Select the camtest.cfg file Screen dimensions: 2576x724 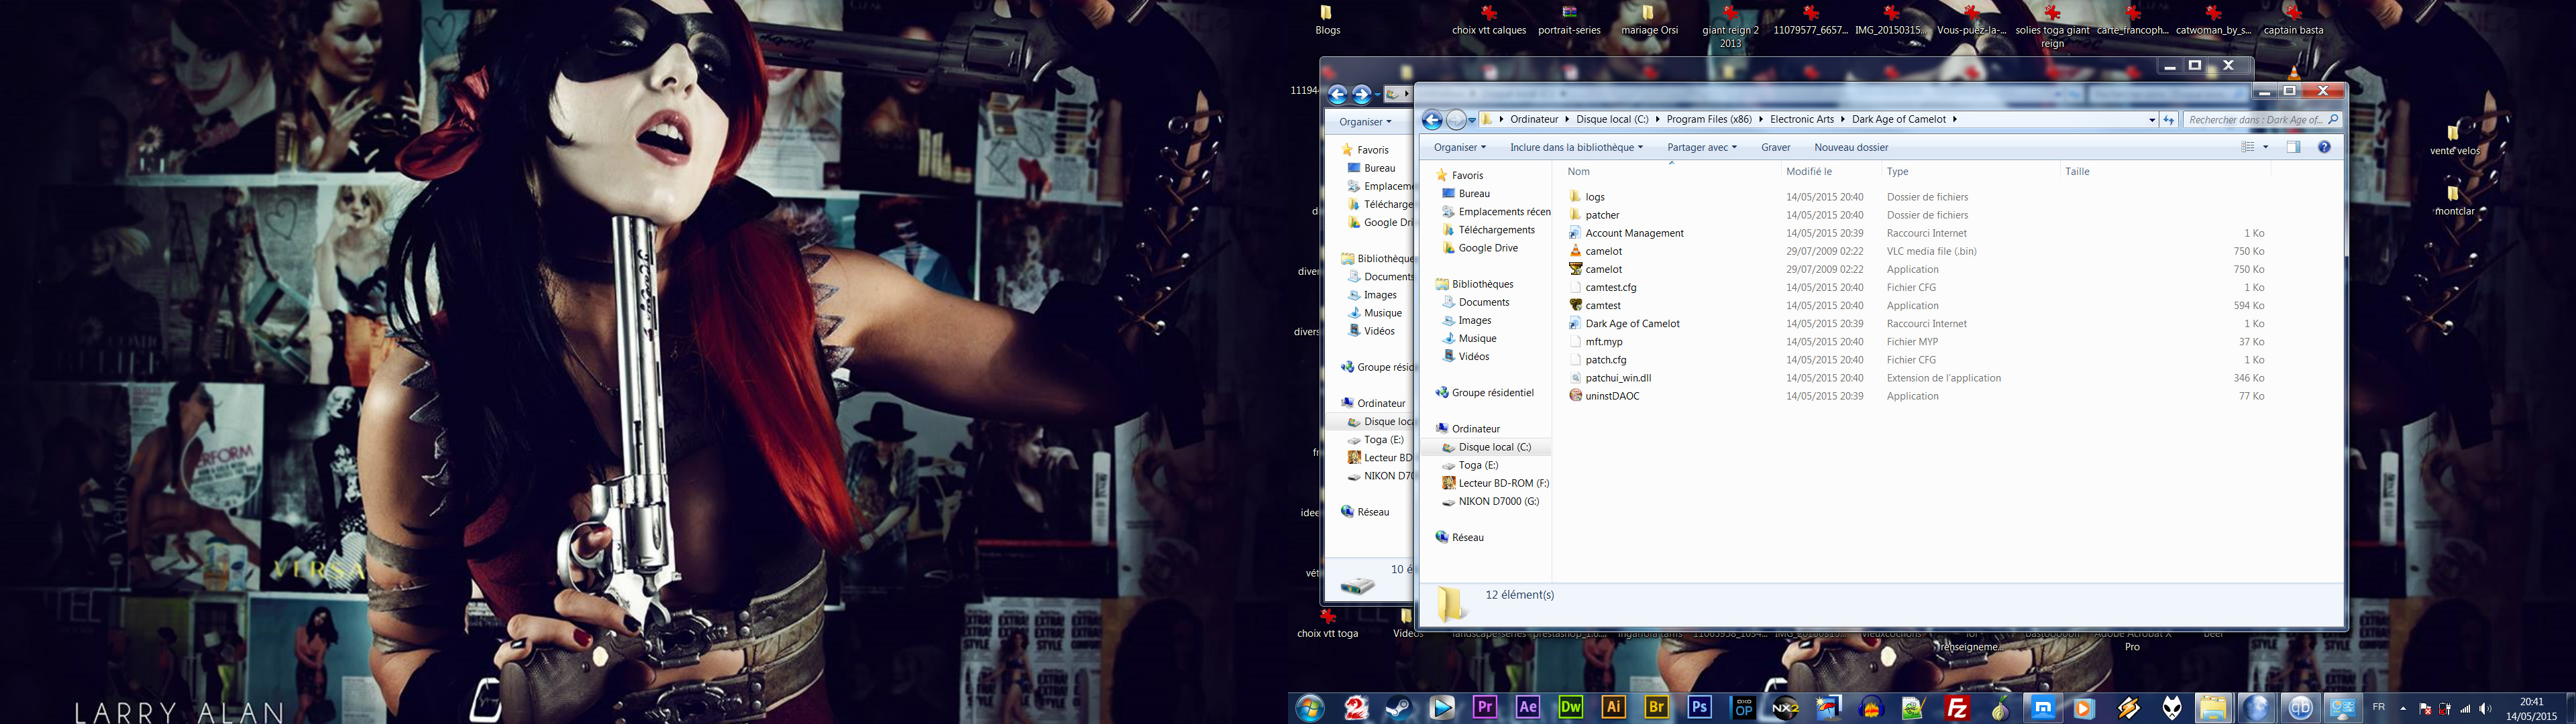tap(1610, 287)
